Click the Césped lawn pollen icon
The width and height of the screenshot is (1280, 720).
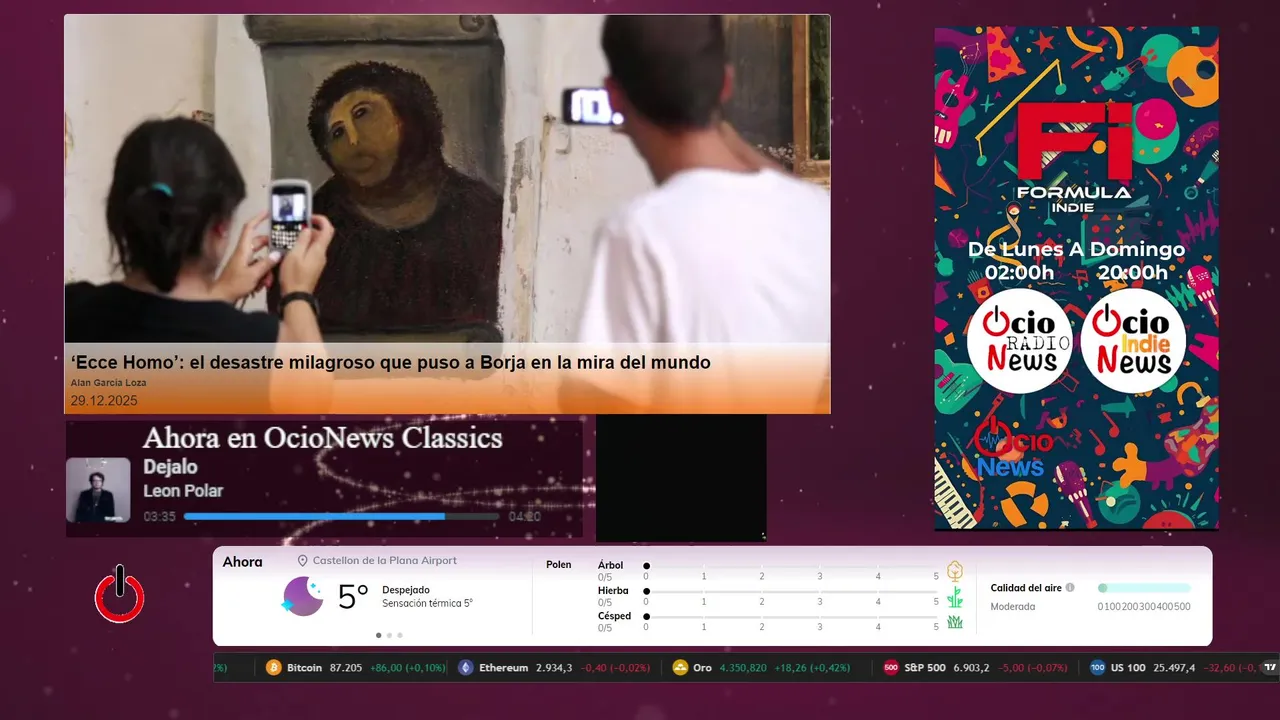click(x=955, y=622)
